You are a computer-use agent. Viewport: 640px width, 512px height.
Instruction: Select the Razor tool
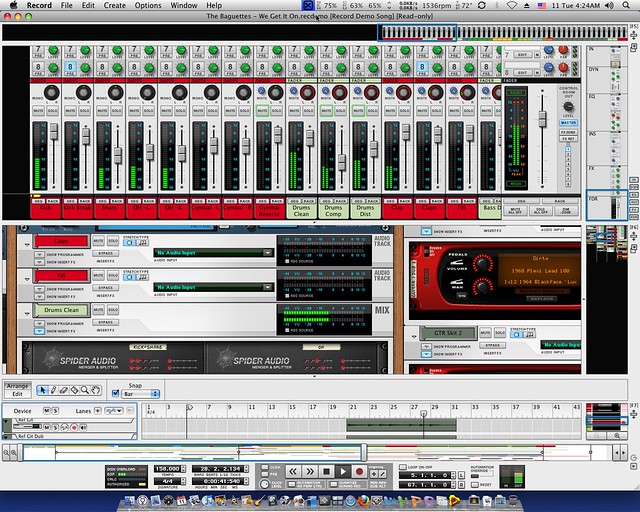(74, 390)
